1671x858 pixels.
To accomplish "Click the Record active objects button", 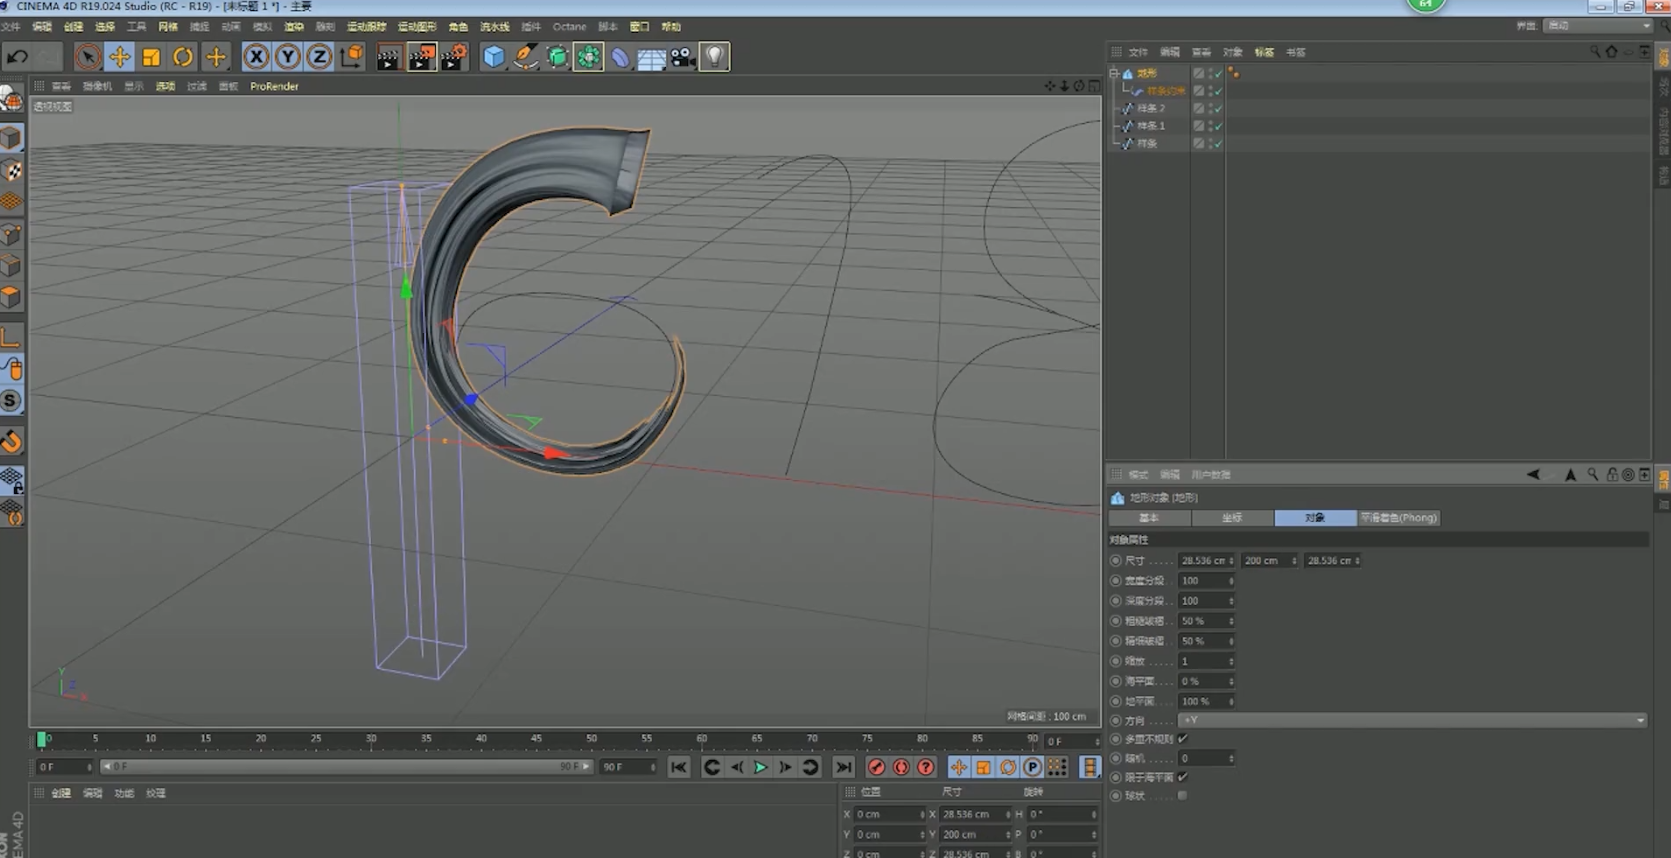I will (877, 767).
